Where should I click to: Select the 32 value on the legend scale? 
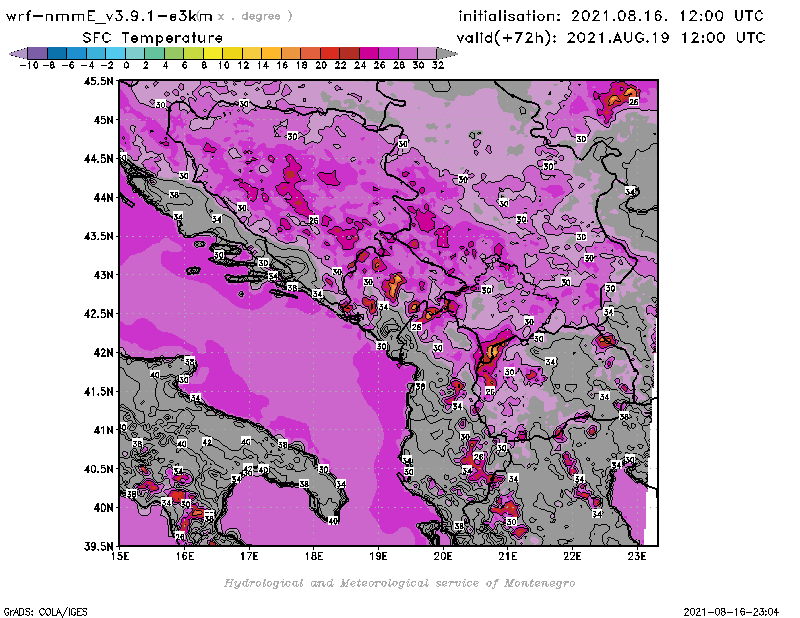[438, 65]
